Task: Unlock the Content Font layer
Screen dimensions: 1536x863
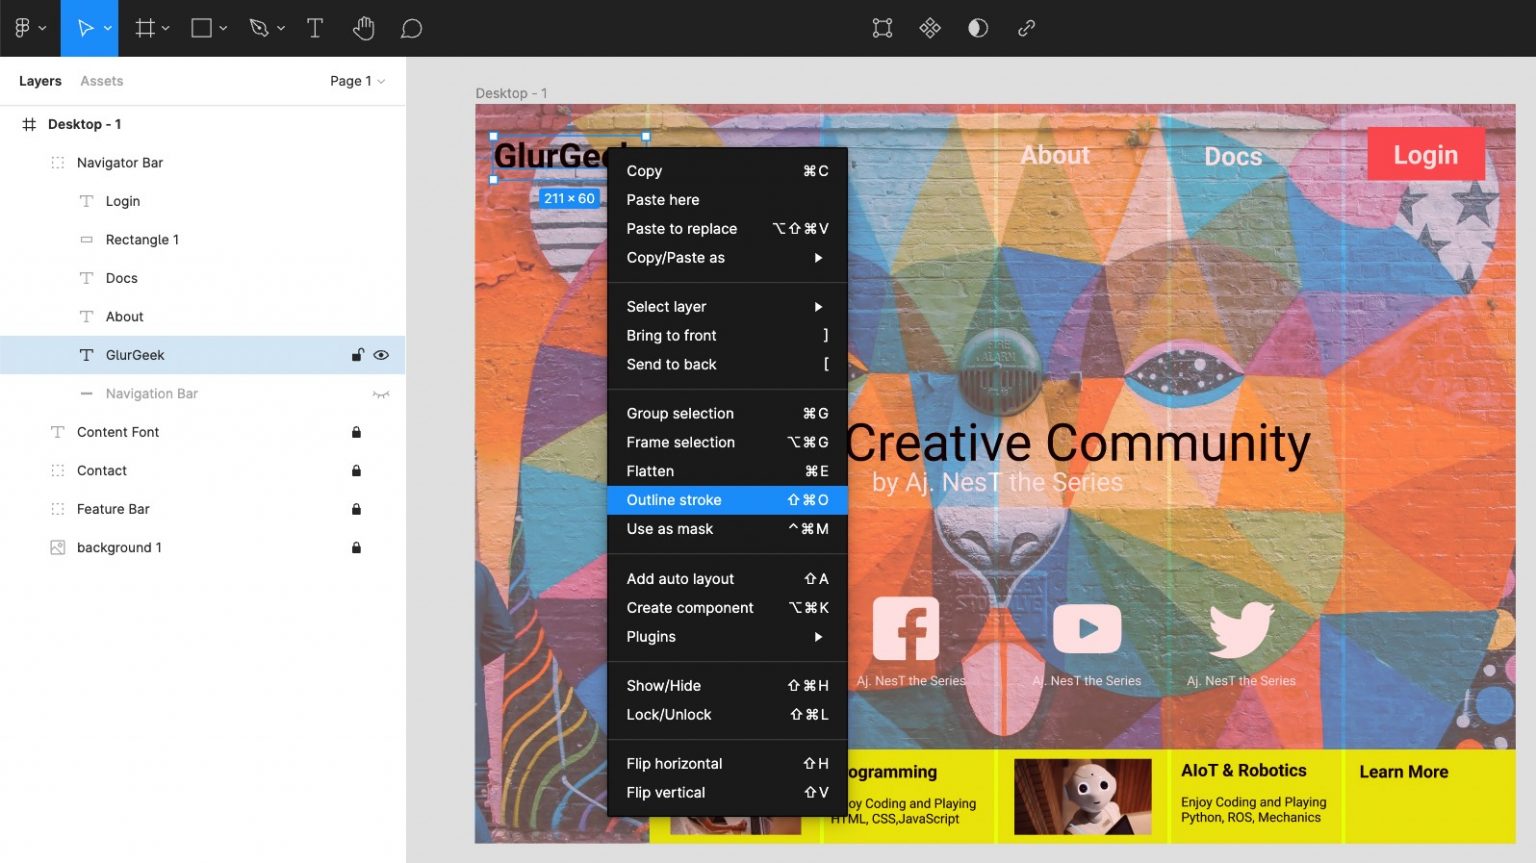Action: pyautogui.click(x=356, y=432)
